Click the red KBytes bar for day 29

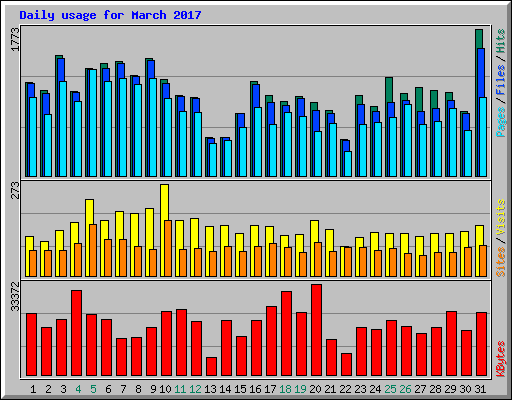pyautogui.click(x=451, y=344)
